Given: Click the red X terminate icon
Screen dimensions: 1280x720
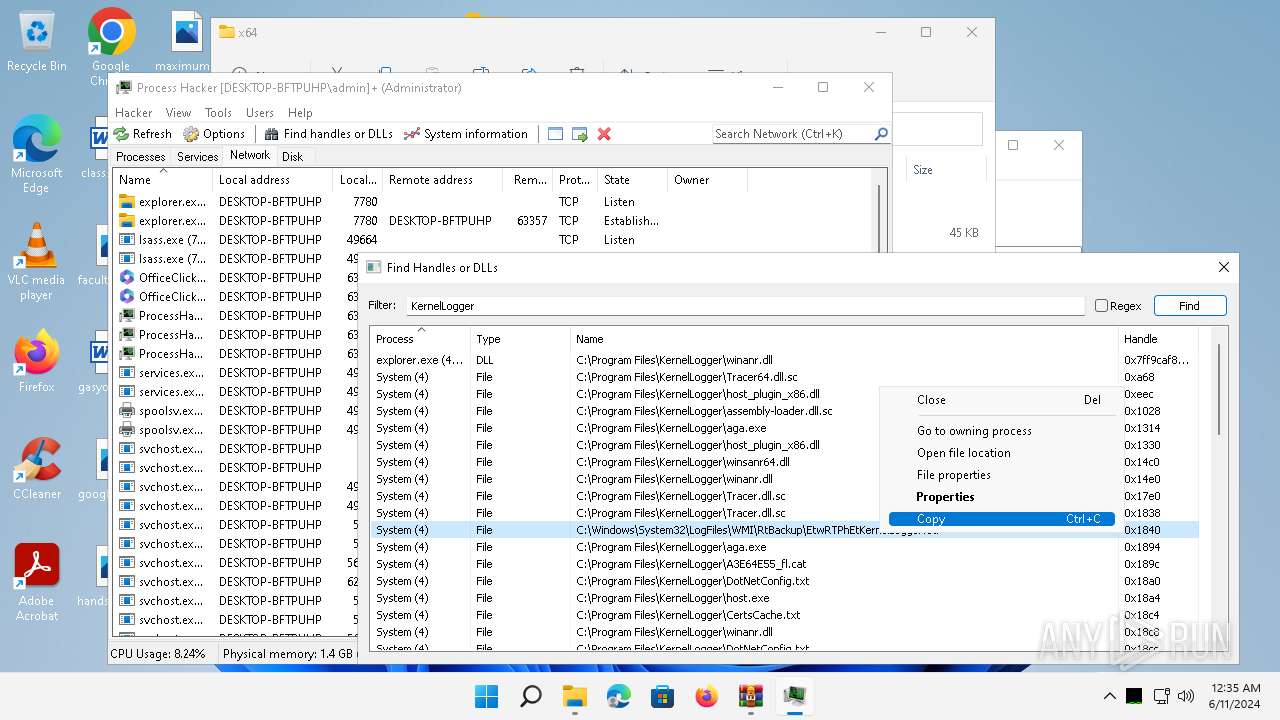Looking at the screenshot, I should (x=604, y=134).
